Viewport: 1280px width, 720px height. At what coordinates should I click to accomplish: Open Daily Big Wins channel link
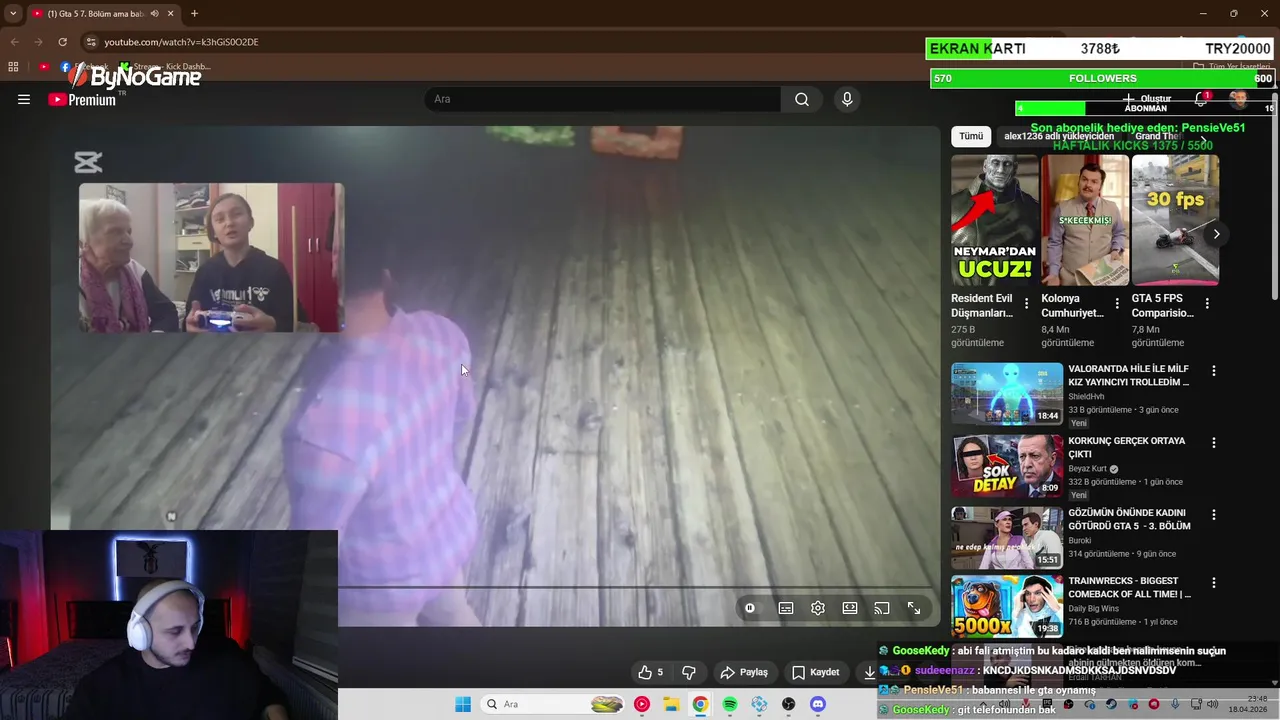pos(1095,609)
